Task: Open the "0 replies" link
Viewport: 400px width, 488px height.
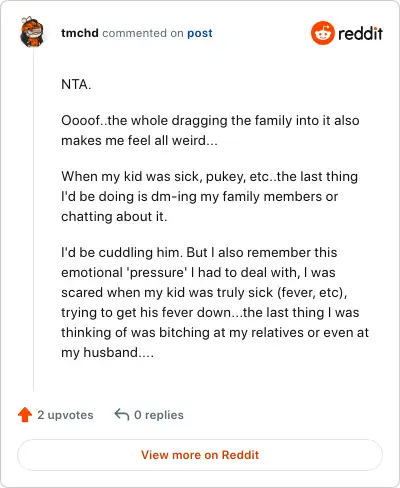Action: click(x=159, y=415)
